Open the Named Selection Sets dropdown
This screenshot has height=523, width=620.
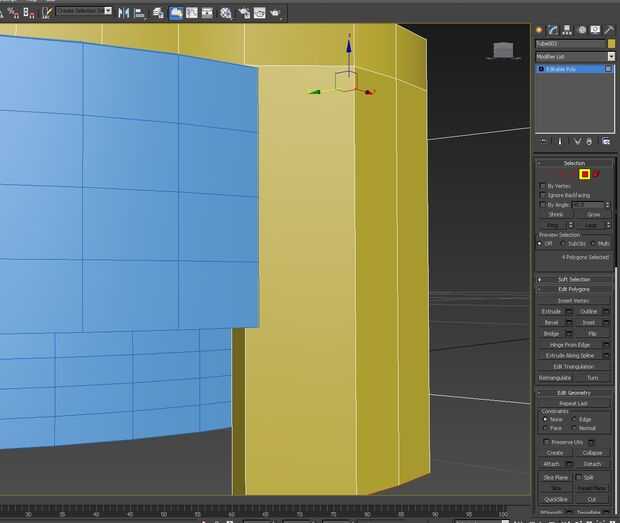108,11
